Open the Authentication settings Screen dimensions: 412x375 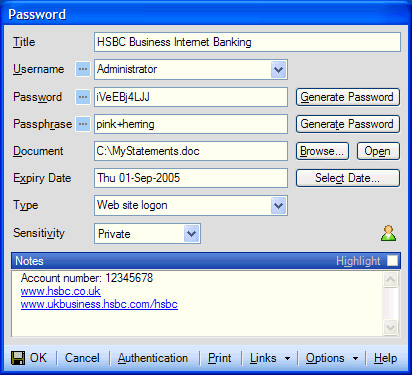[x=153, y=358]
